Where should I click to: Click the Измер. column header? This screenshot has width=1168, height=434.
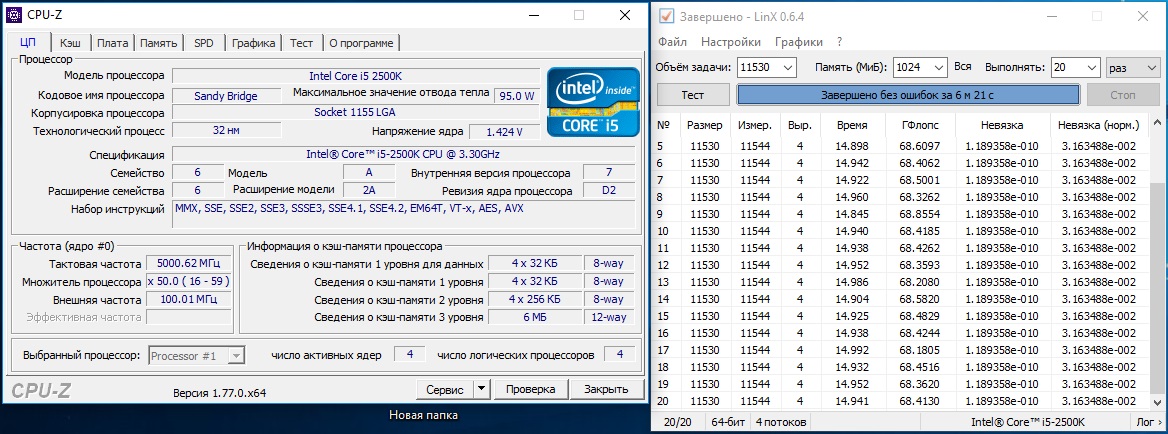(755, 125)
